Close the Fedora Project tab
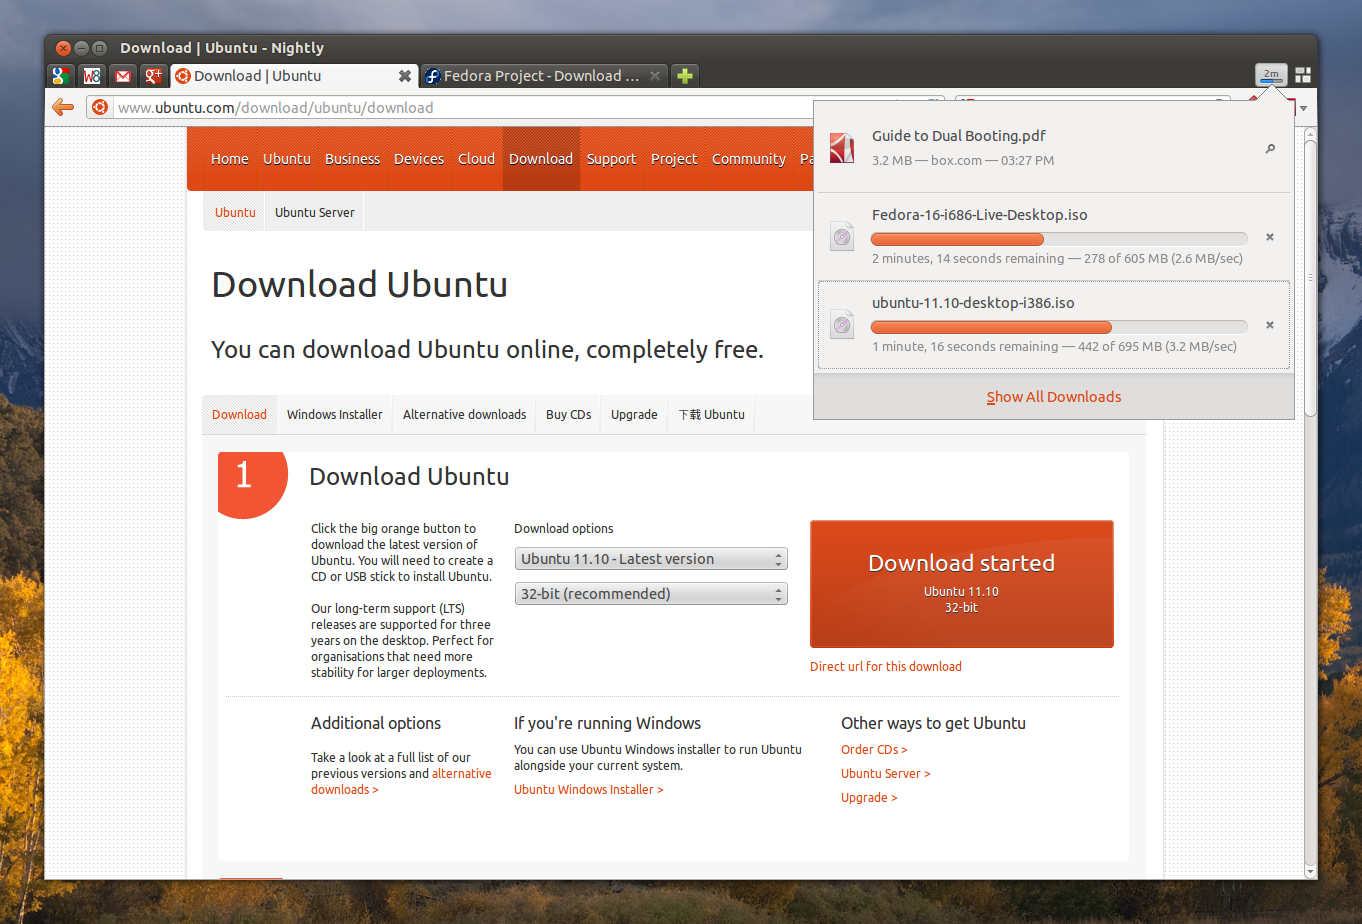 tap(655, 76)
